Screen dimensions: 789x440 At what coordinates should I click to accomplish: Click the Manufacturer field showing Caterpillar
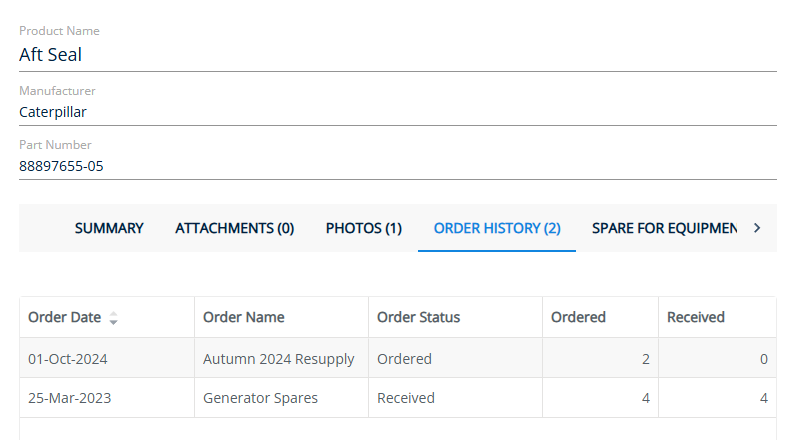click(x=397, y=112)
